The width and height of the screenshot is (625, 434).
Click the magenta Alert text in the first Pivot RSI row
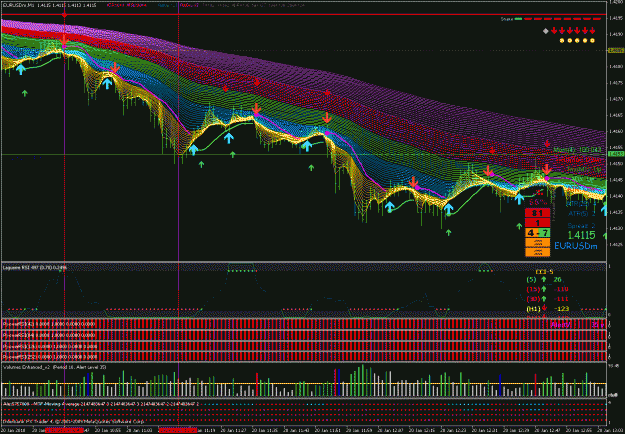[x=561, y=325]
